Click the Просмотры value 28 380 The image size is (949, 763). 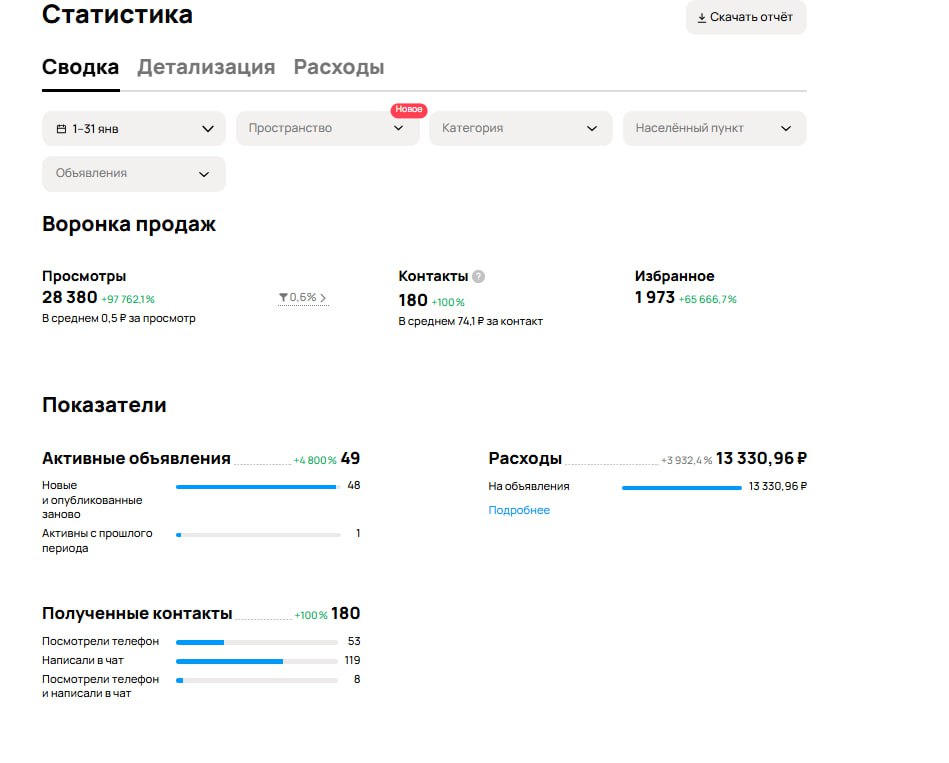coord(70,298)
